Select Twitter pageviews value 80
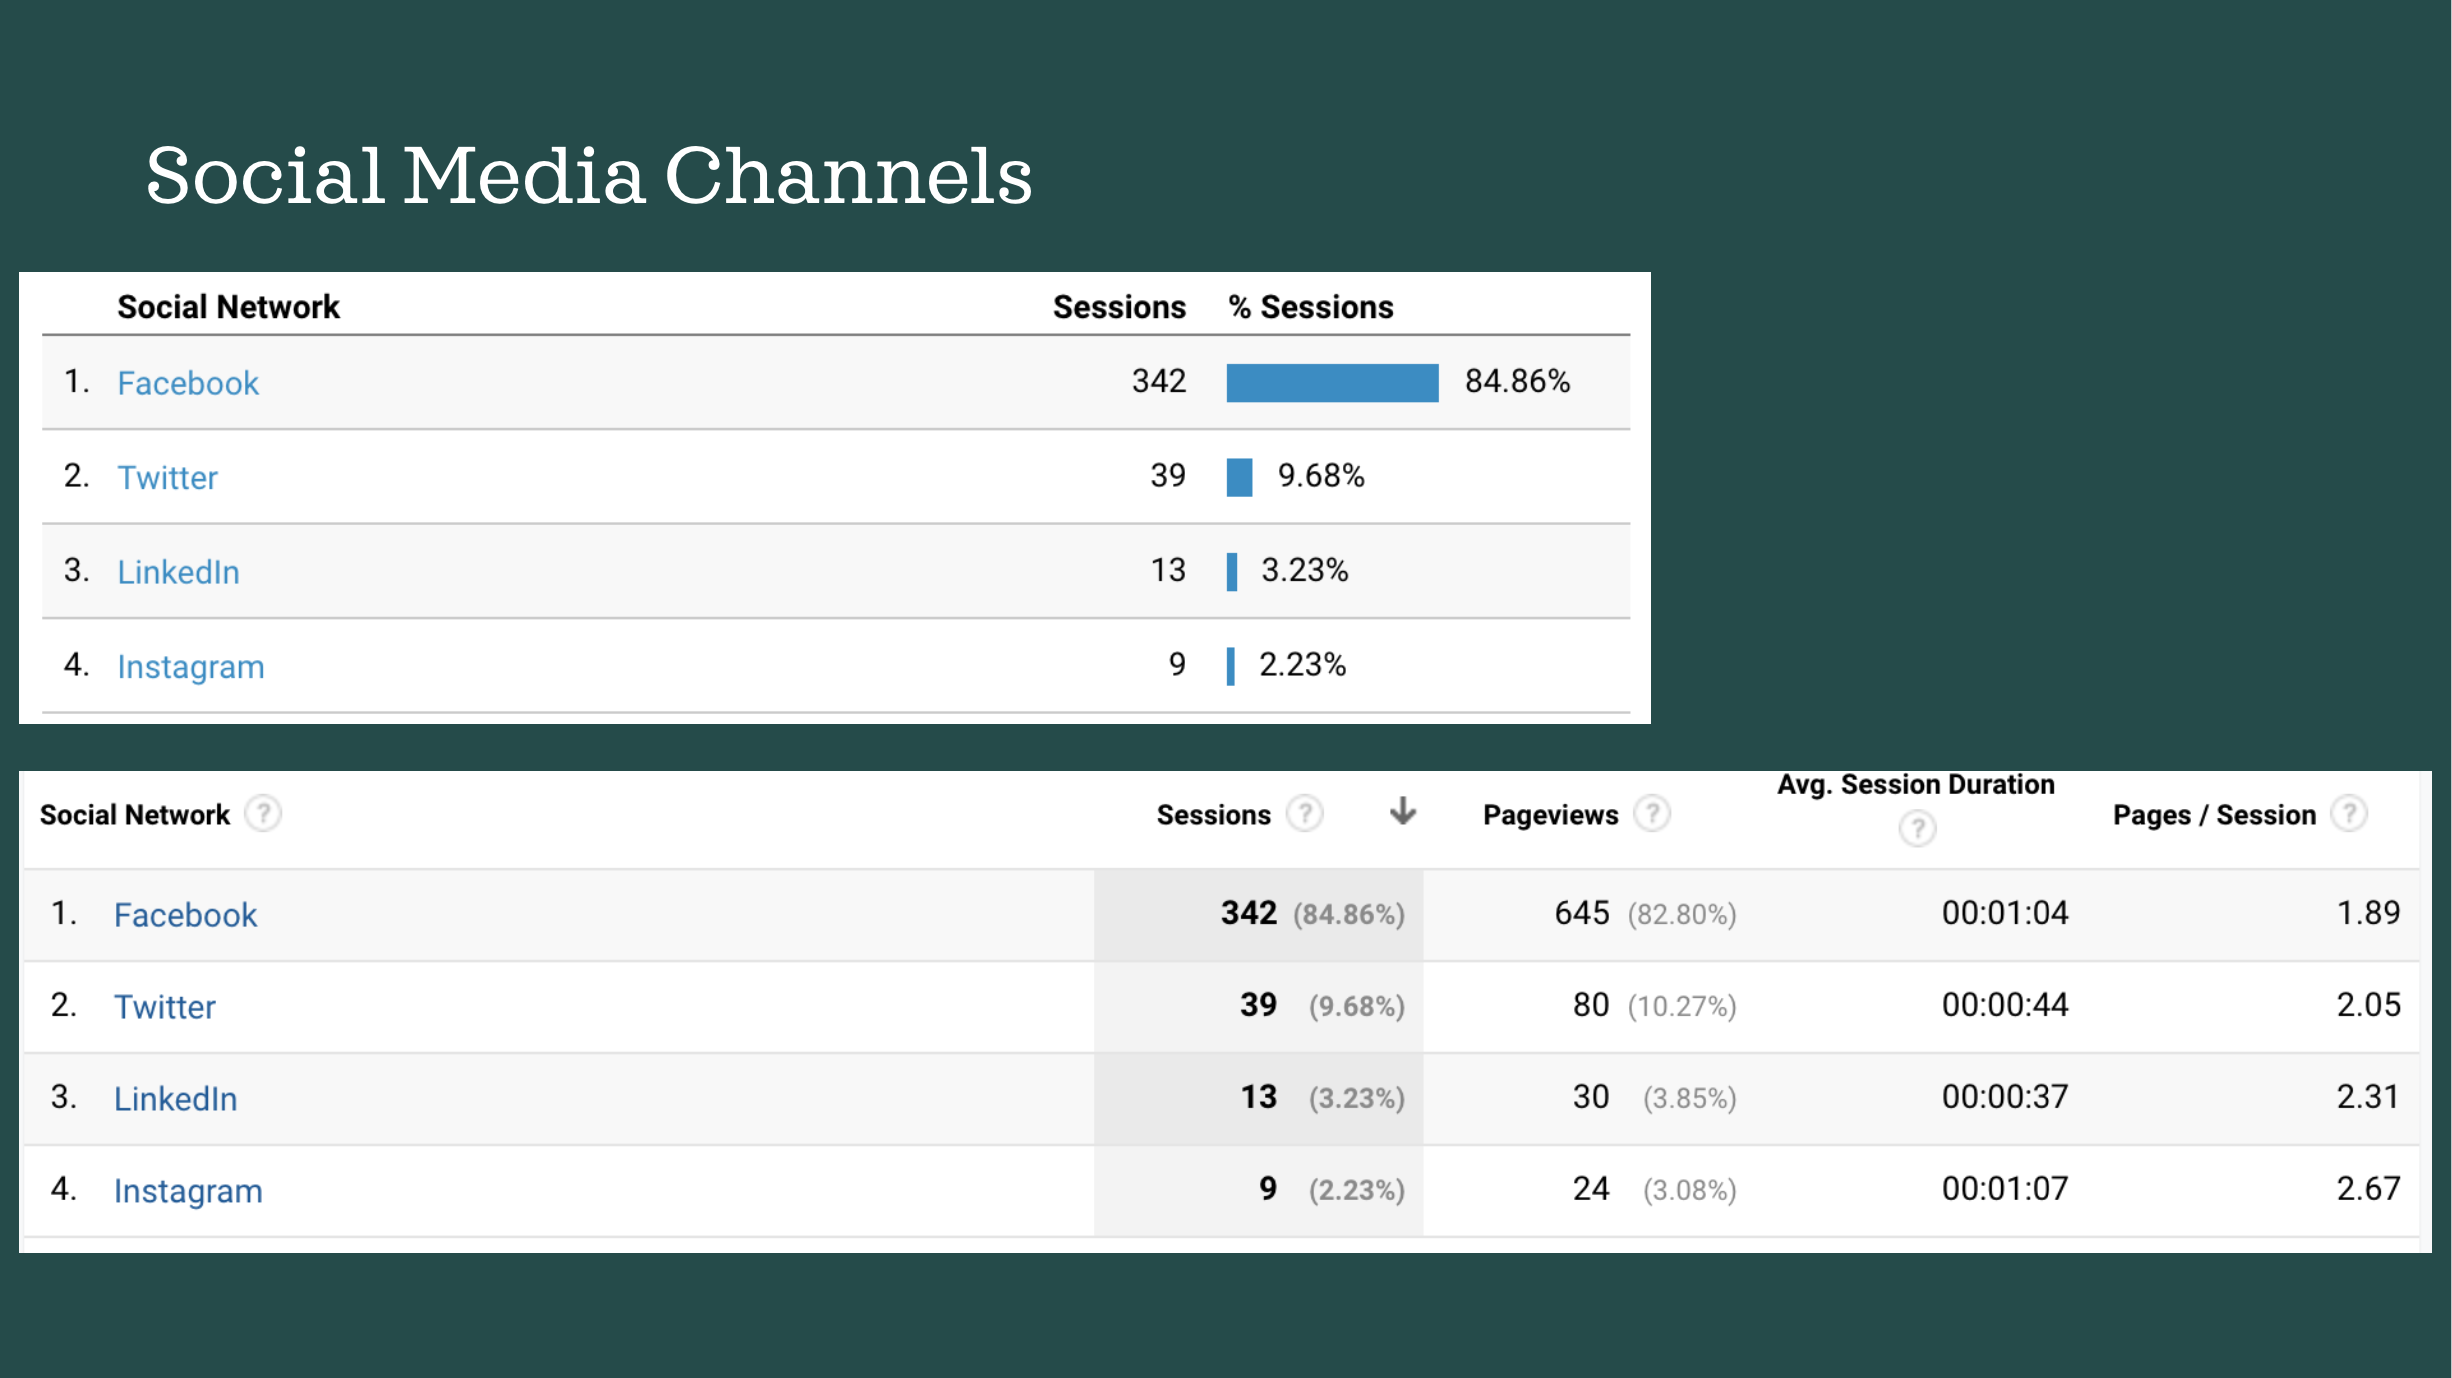 pos(1591,1005)
